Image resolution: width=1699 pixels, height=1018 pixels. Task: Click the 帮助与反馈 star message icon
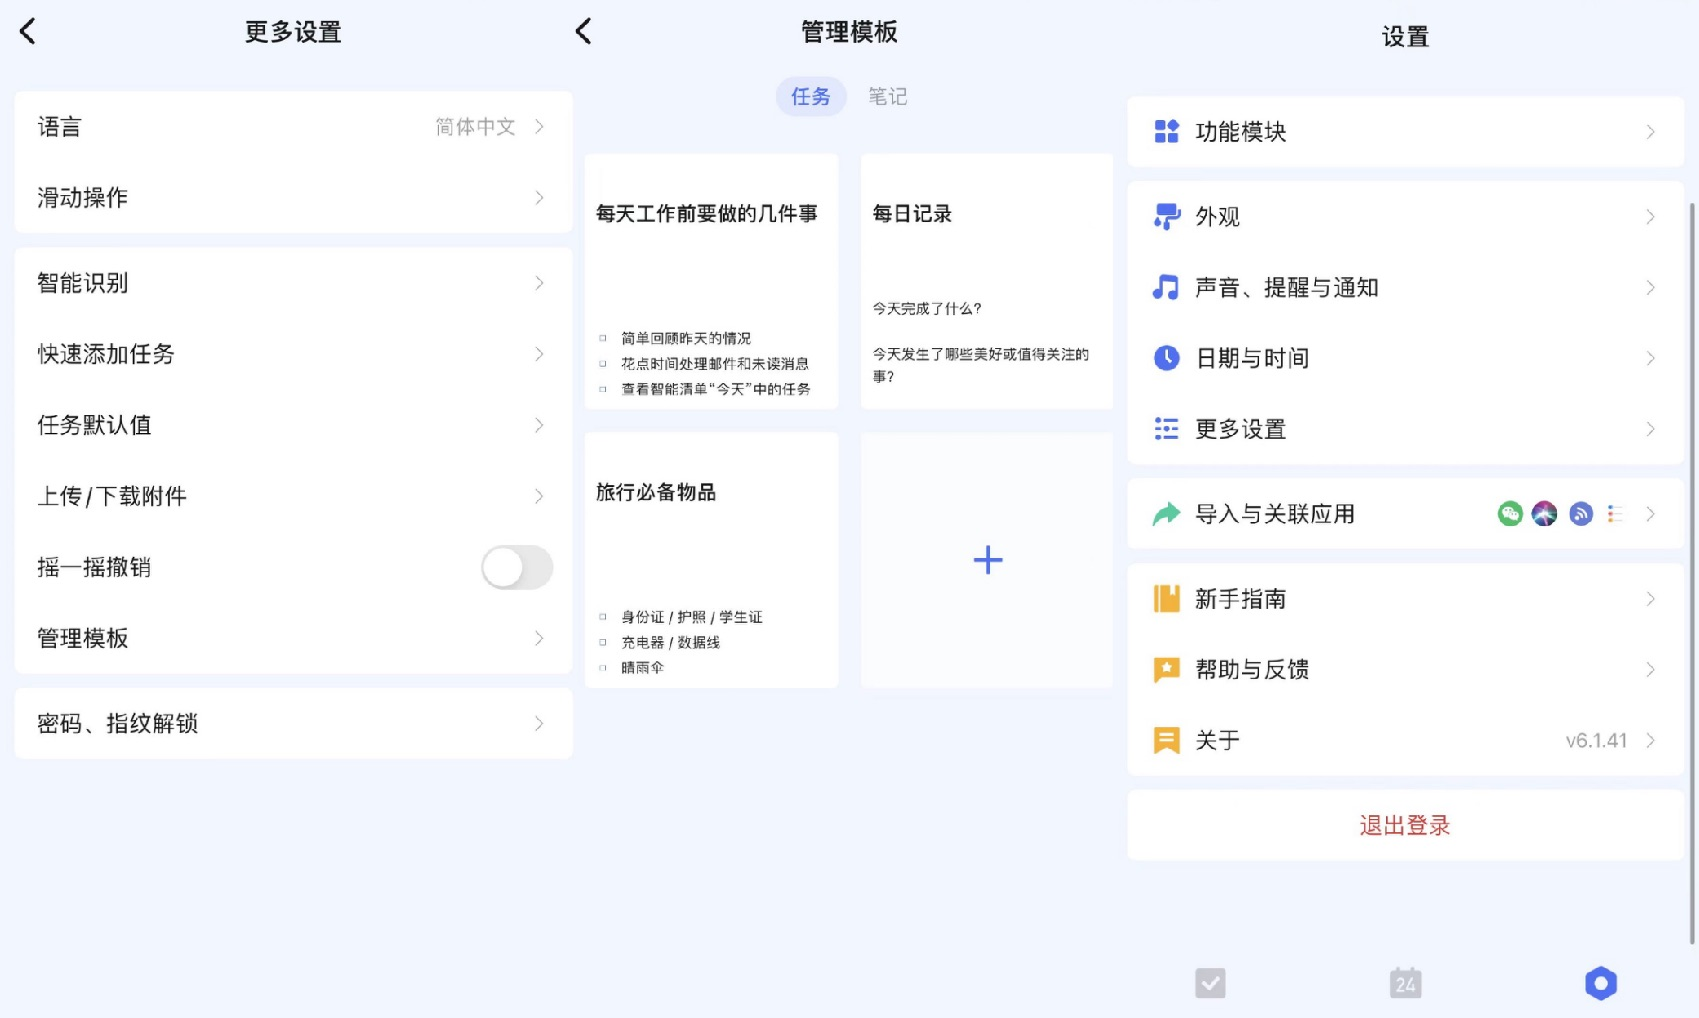1166,670
